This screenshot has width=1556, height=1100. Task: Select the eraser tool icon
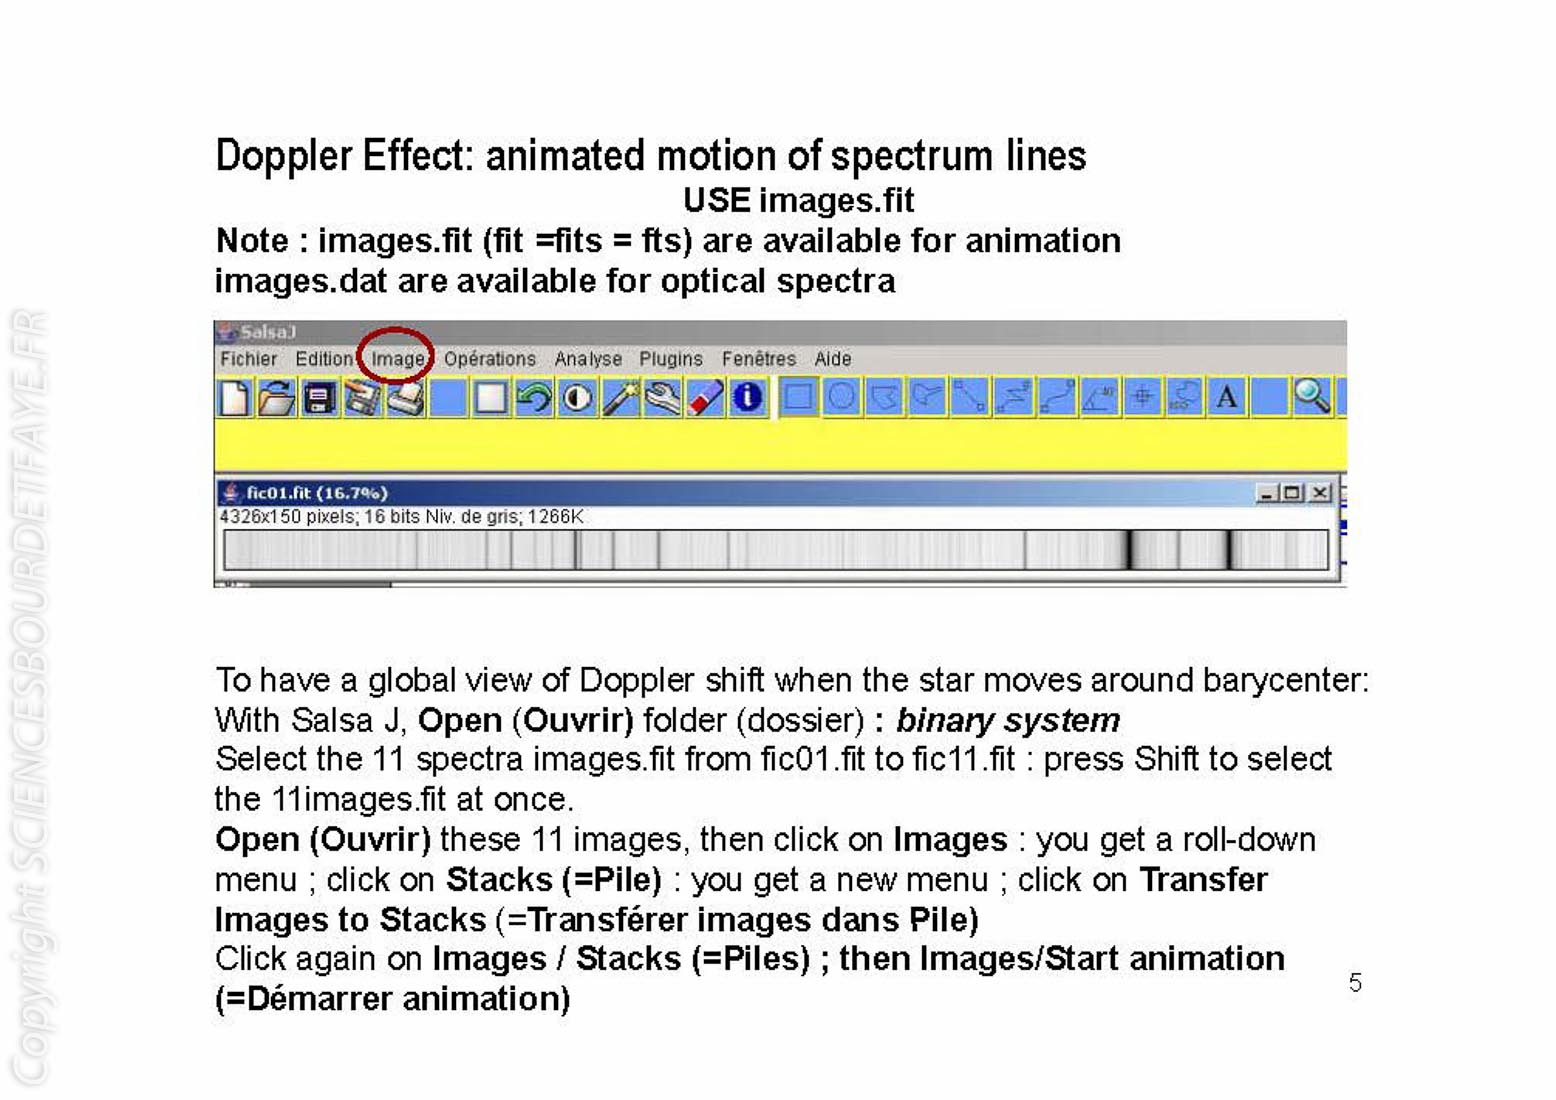pyautogui.click(x=705, y=398)
